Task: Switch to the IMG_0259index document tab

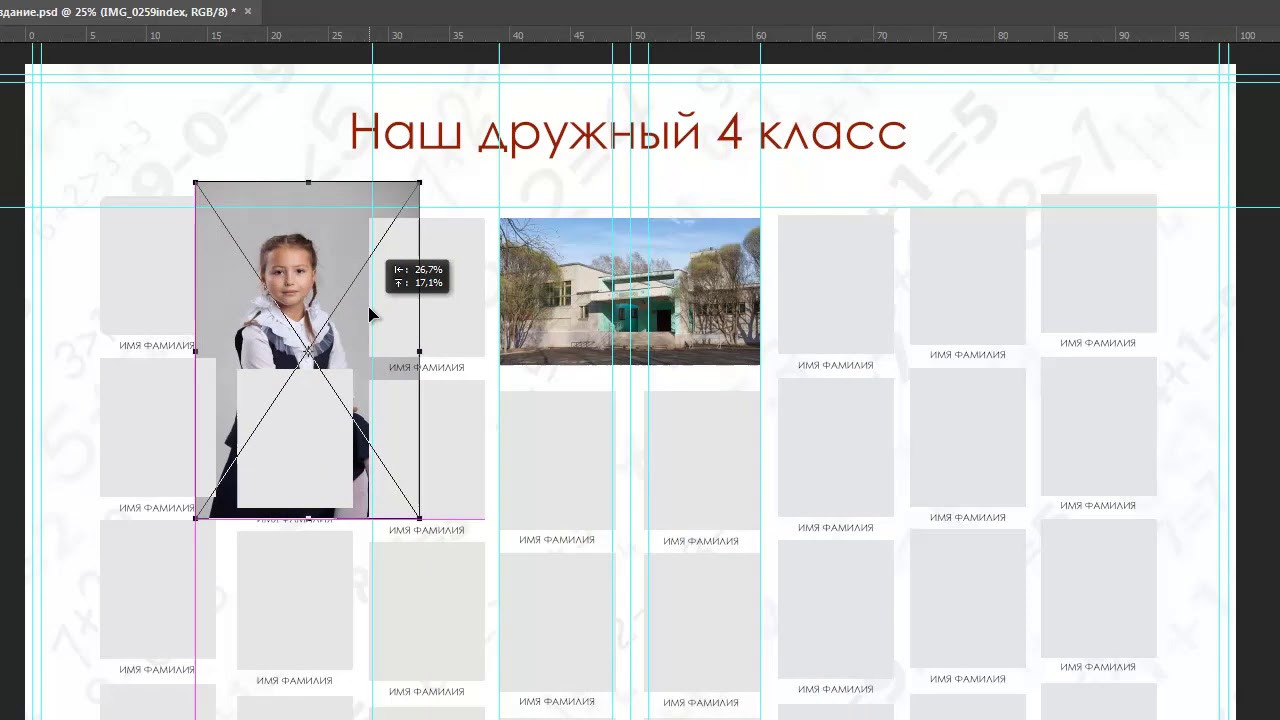Action: point(120,11)
